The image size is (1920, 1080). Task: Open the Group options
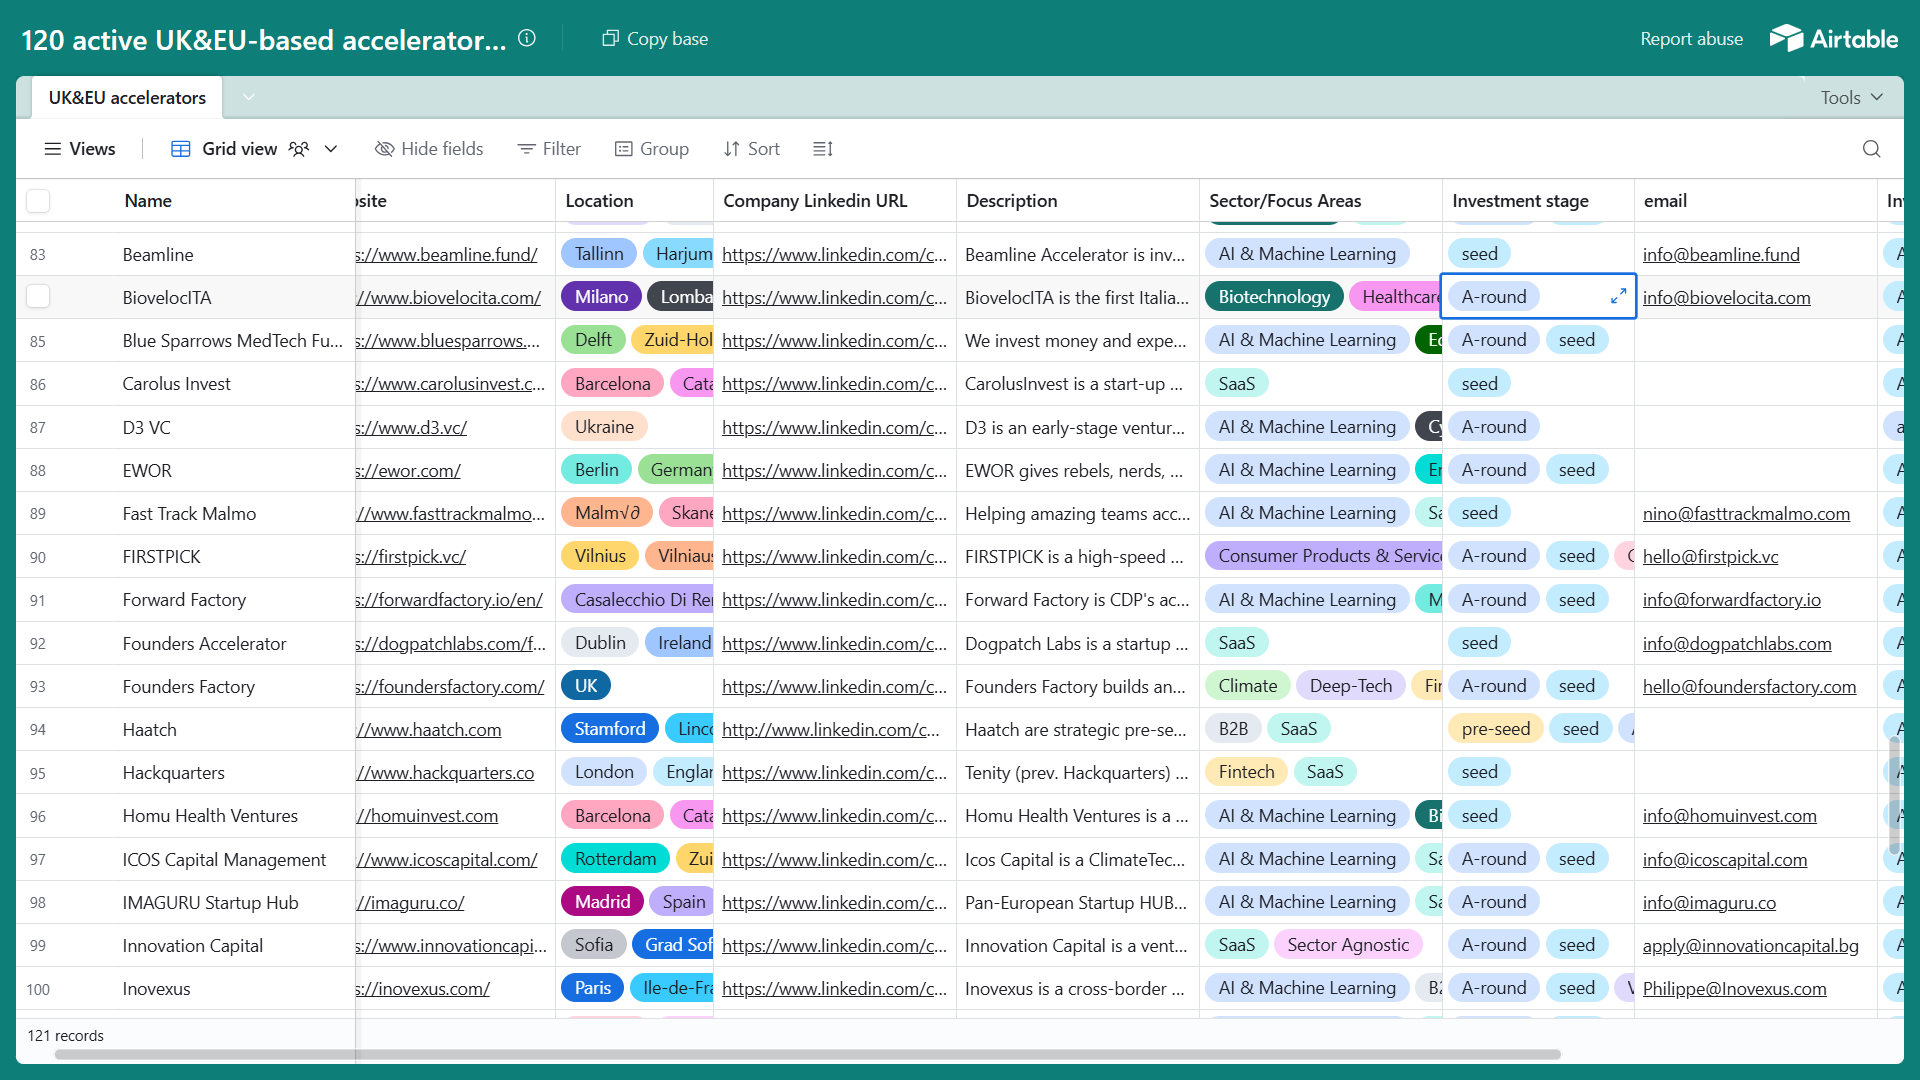(x=651, y=149)
